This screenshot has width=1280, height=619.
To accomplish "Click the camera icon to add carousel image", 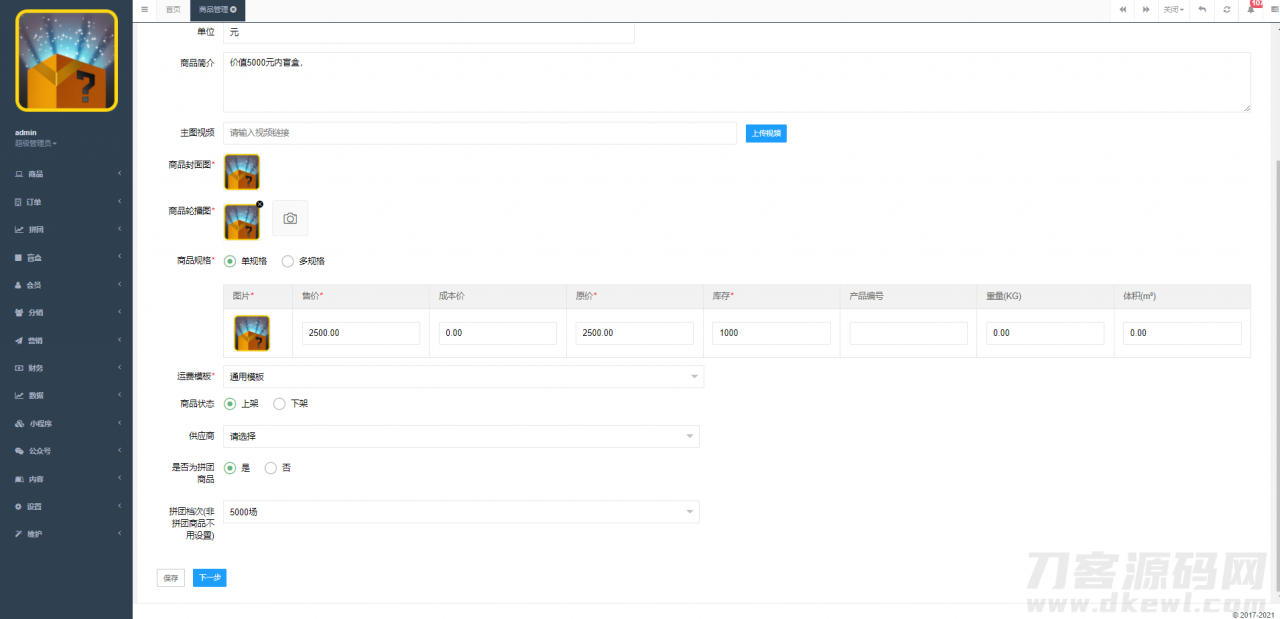I will tap(290, 218).
